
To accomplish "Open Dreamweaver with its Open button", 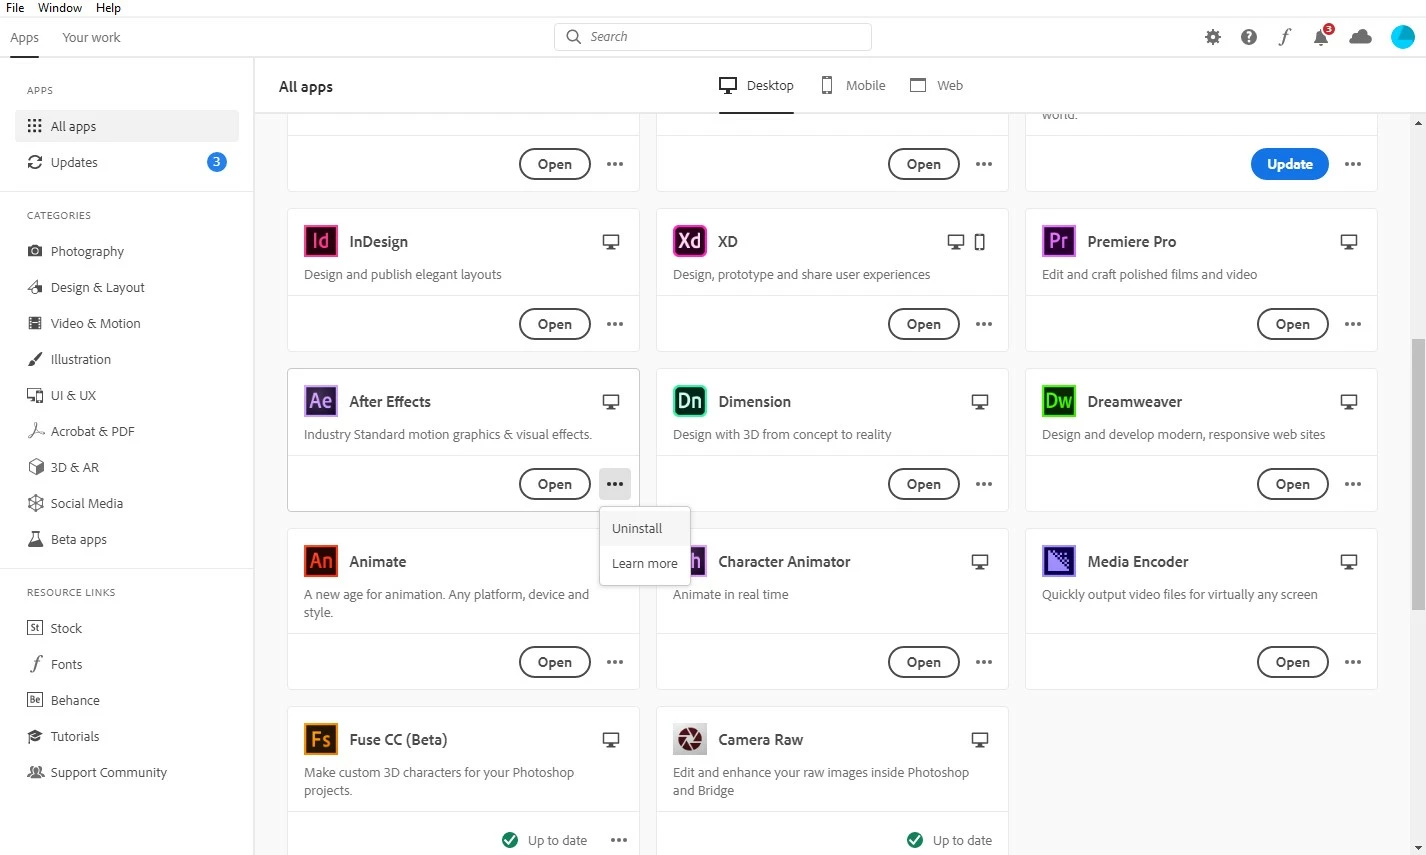I will (x=1293, y=484).
